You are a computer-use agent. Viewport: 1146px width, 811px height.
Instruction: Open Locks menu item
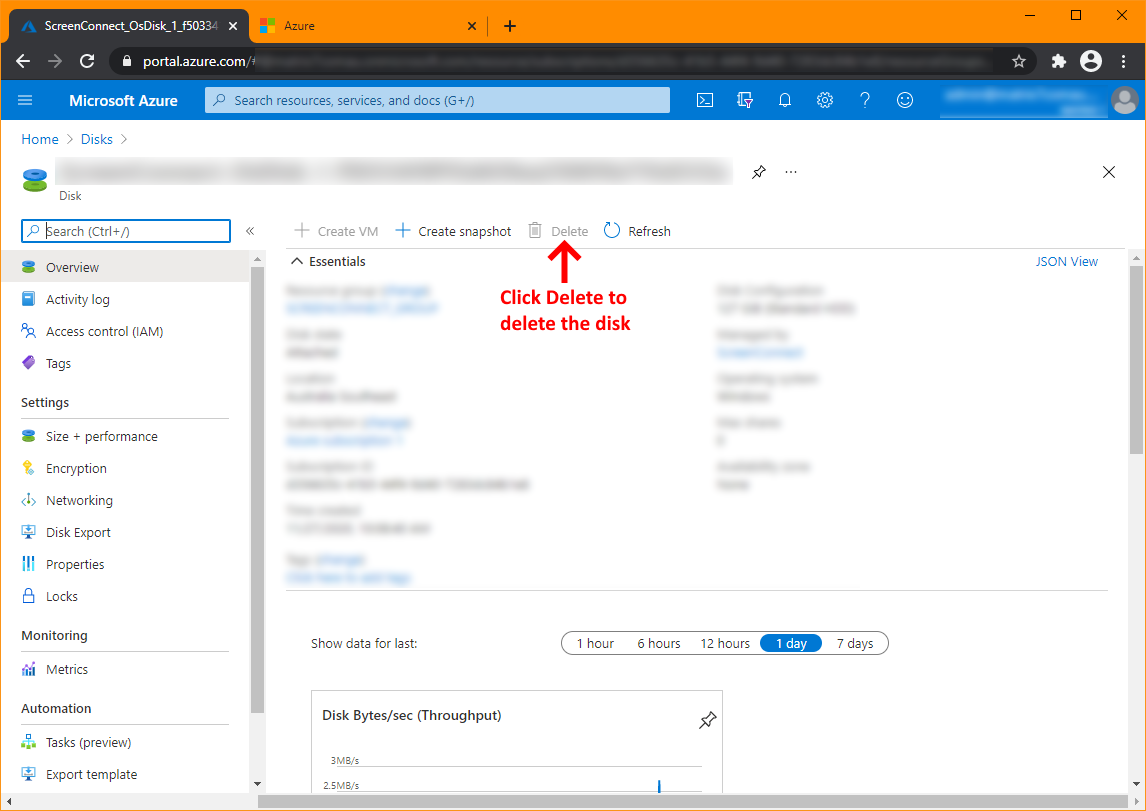[x=125, y=597]
